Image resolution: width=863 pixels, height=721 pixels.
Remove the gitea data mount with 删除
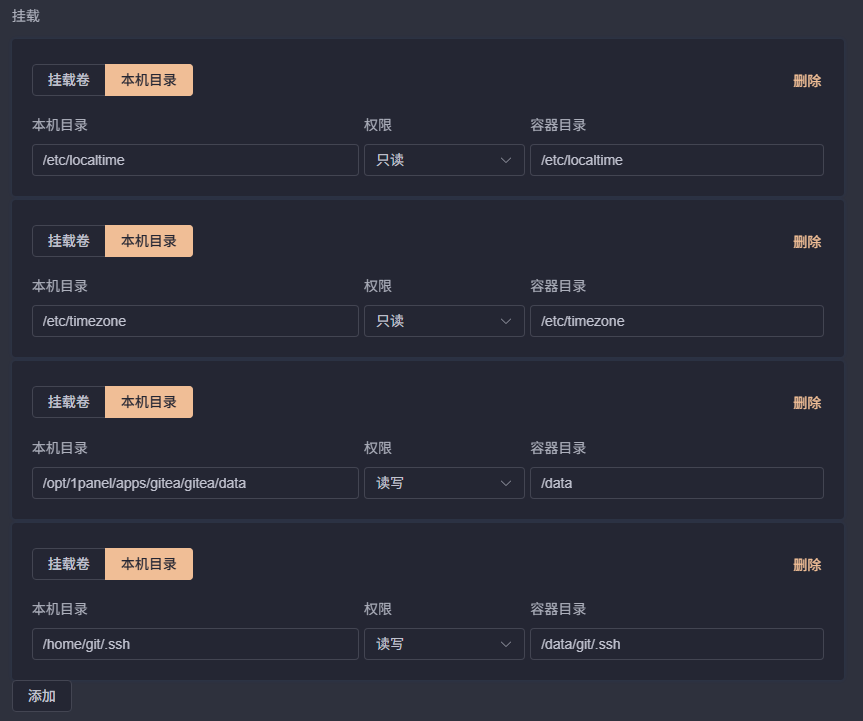pyautogui.click(x=806, y=403)
